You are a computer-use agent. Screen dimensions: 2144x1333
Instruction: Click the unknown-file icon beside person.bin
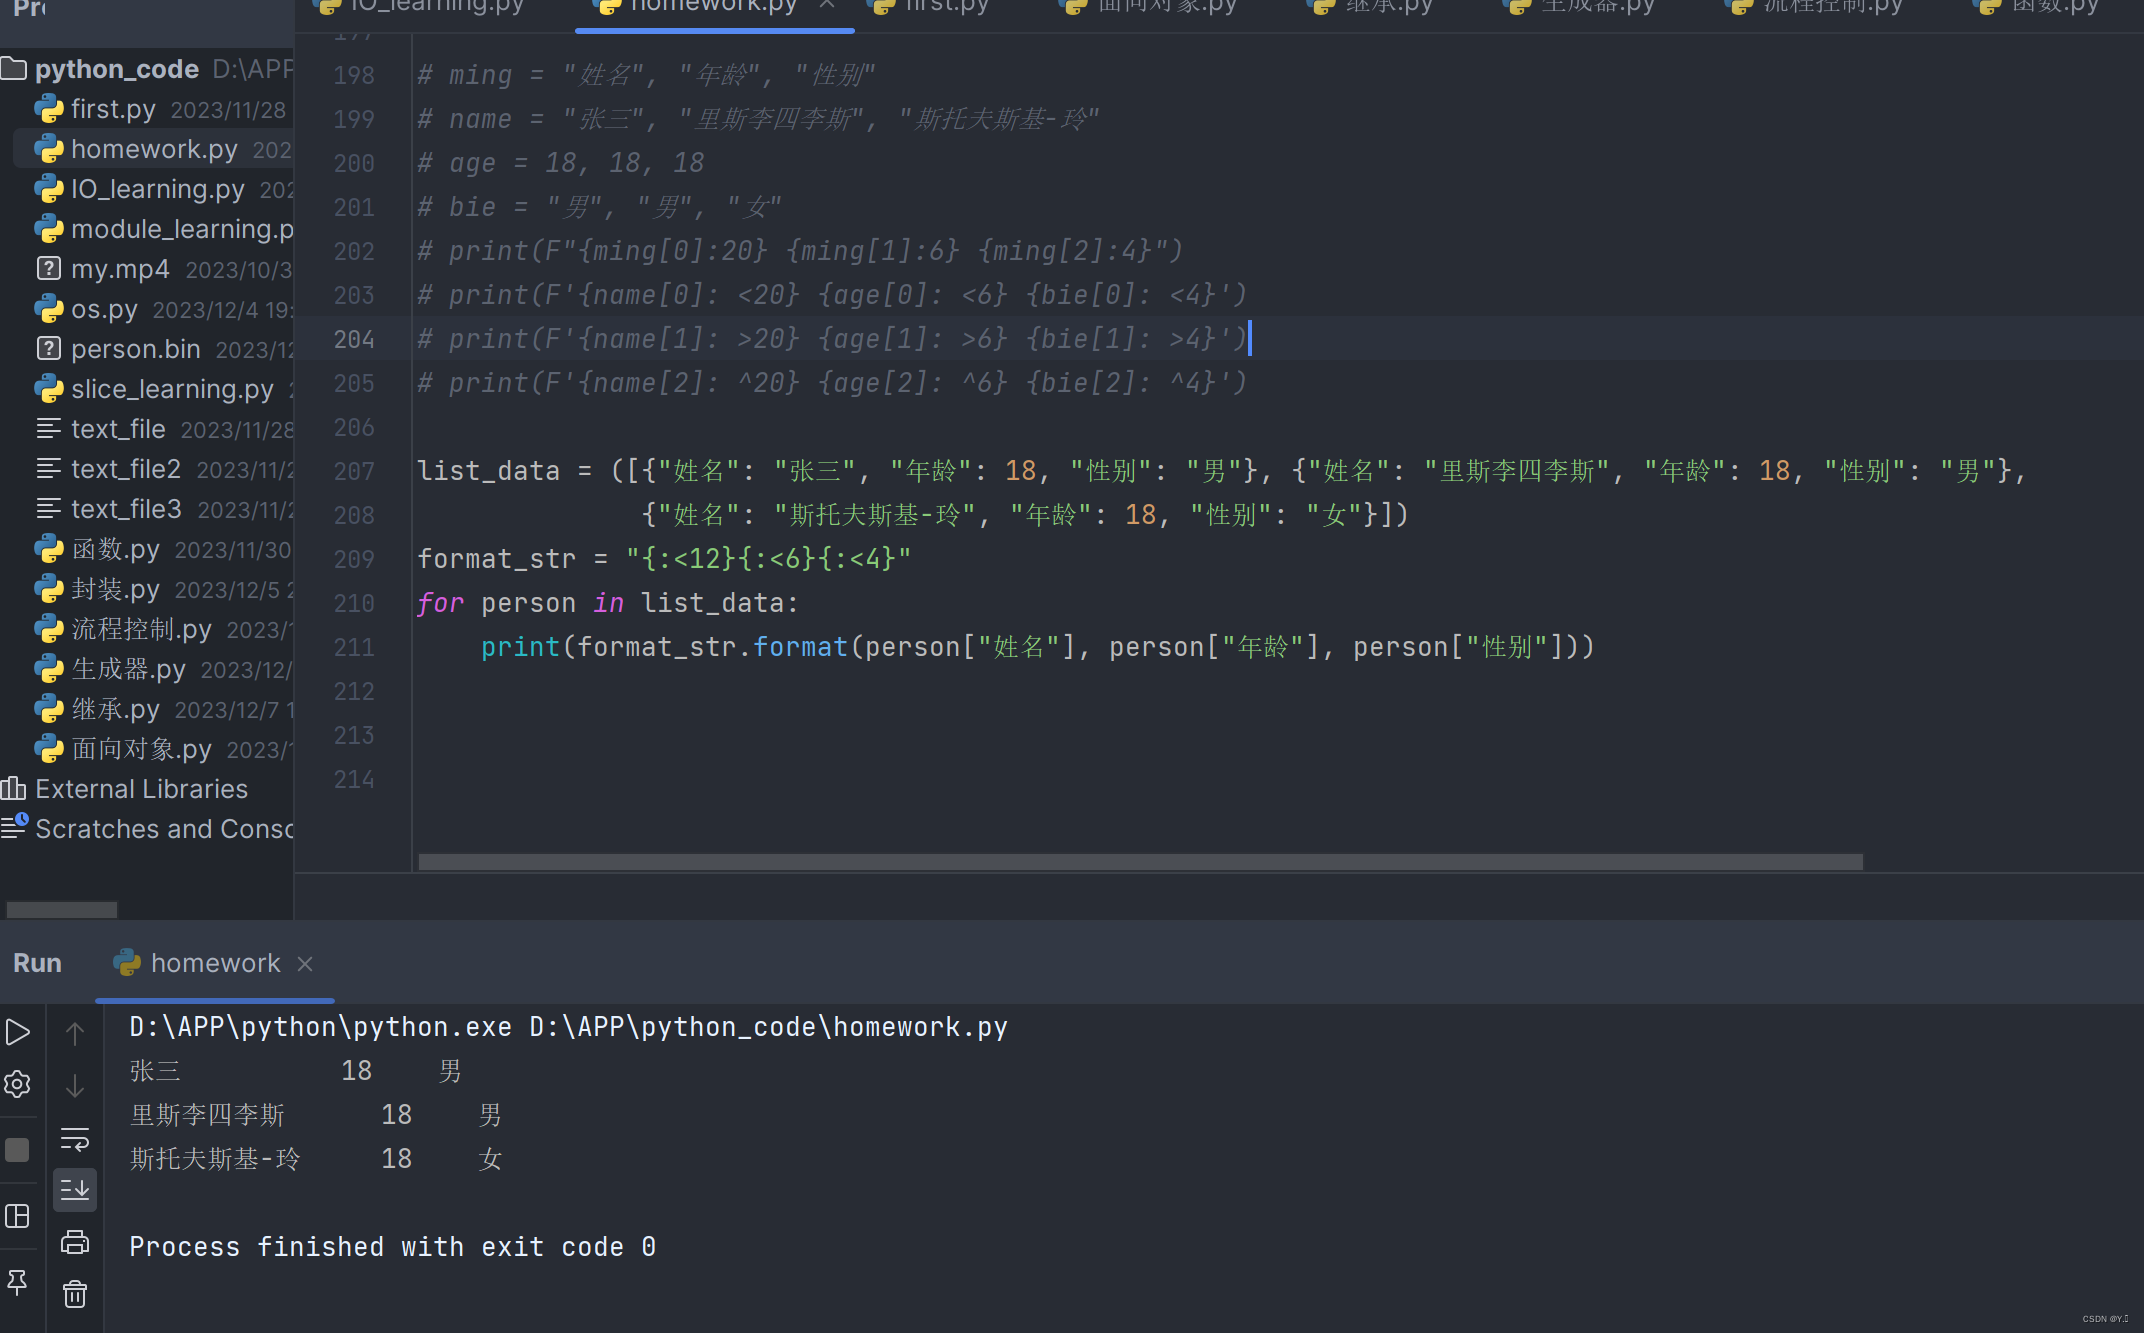pyautogui.click(x=49, y=349)
